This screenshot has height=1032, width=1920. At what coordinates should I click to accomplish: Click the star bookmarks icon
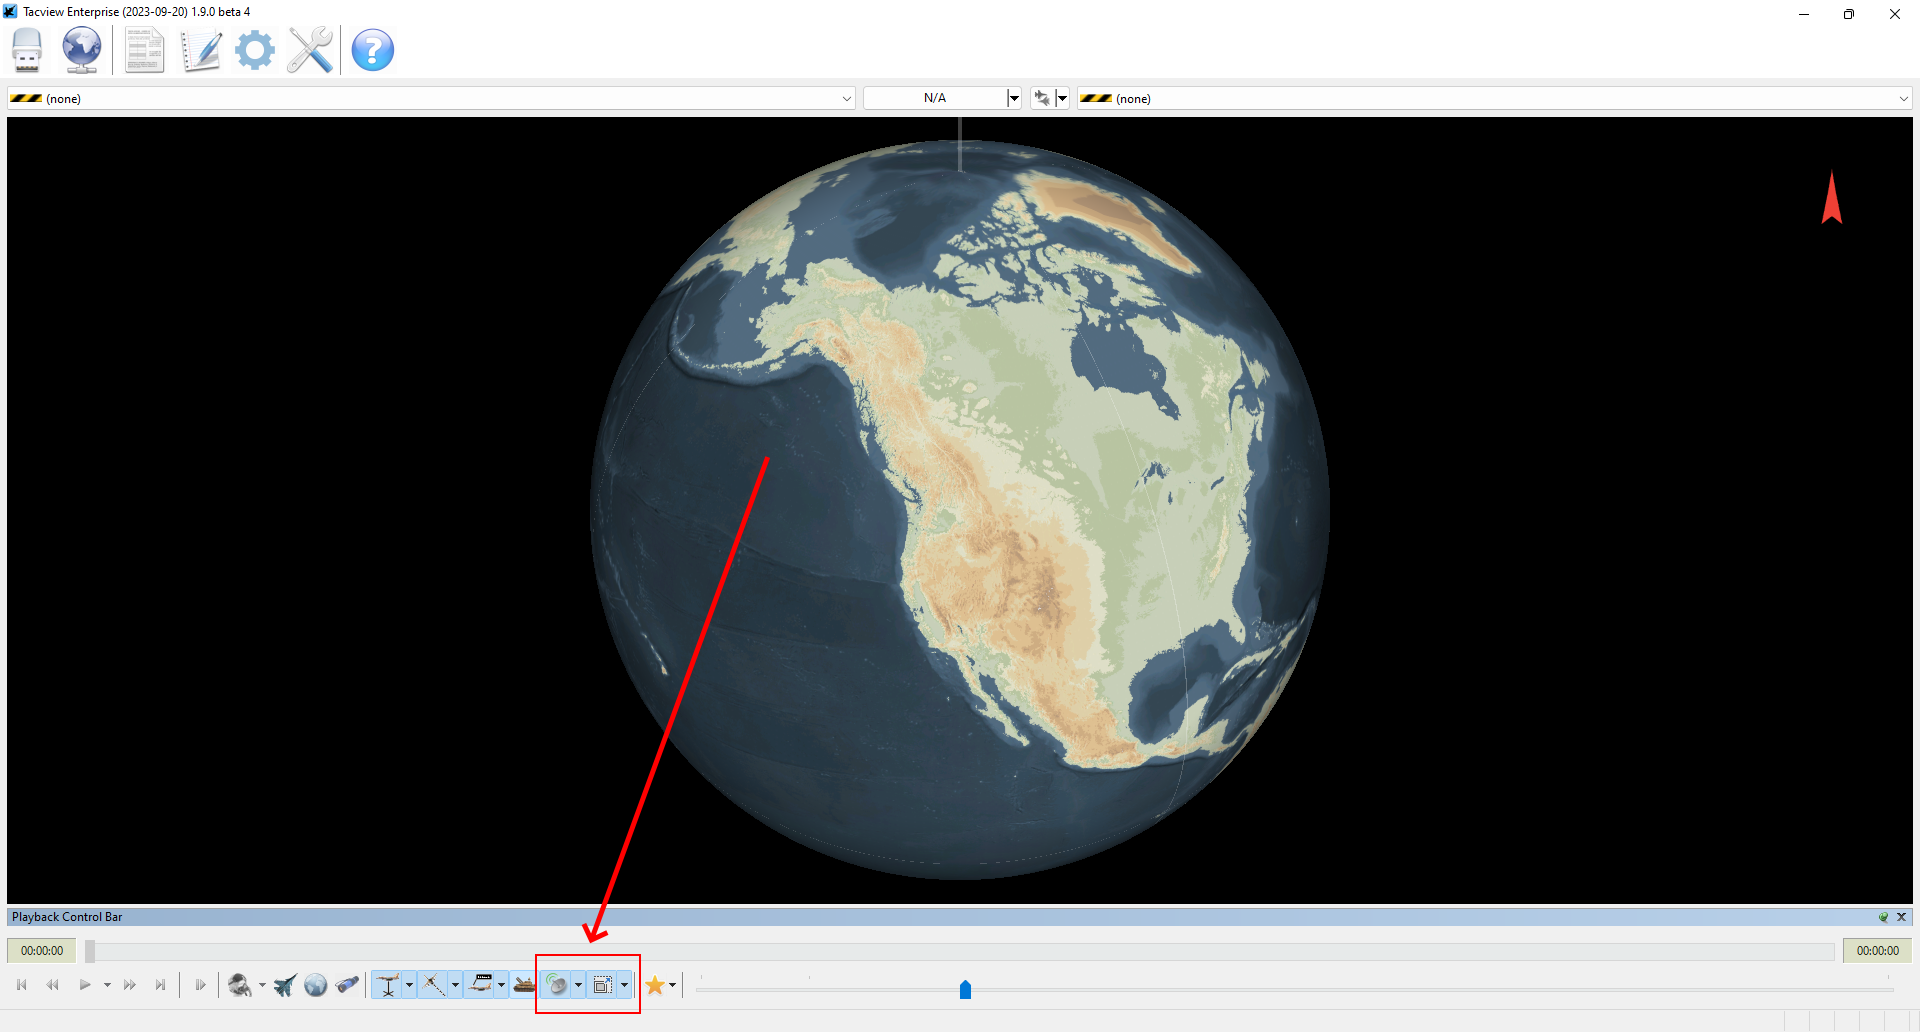tap(655, 985)
